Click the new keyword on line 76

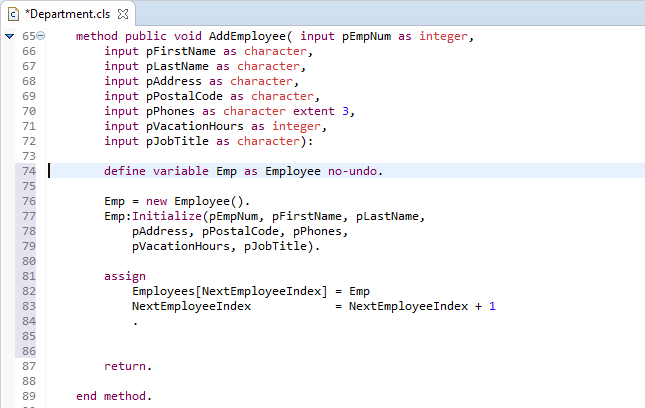[156, 201]
